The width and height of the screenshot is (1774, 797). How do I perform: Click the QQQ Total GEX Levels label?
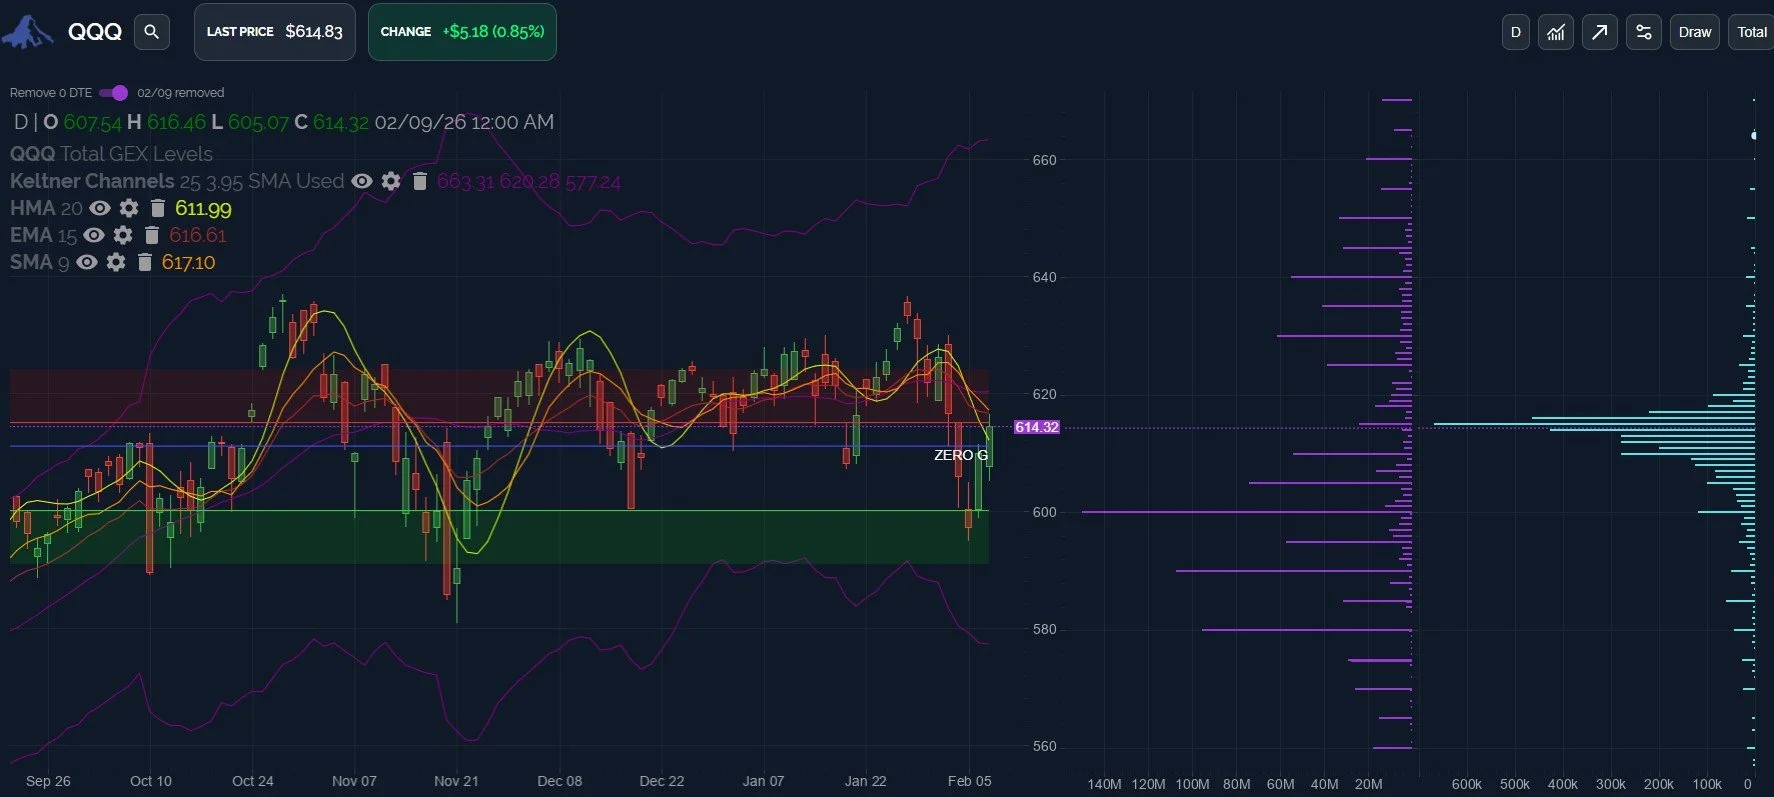[111, 154]
